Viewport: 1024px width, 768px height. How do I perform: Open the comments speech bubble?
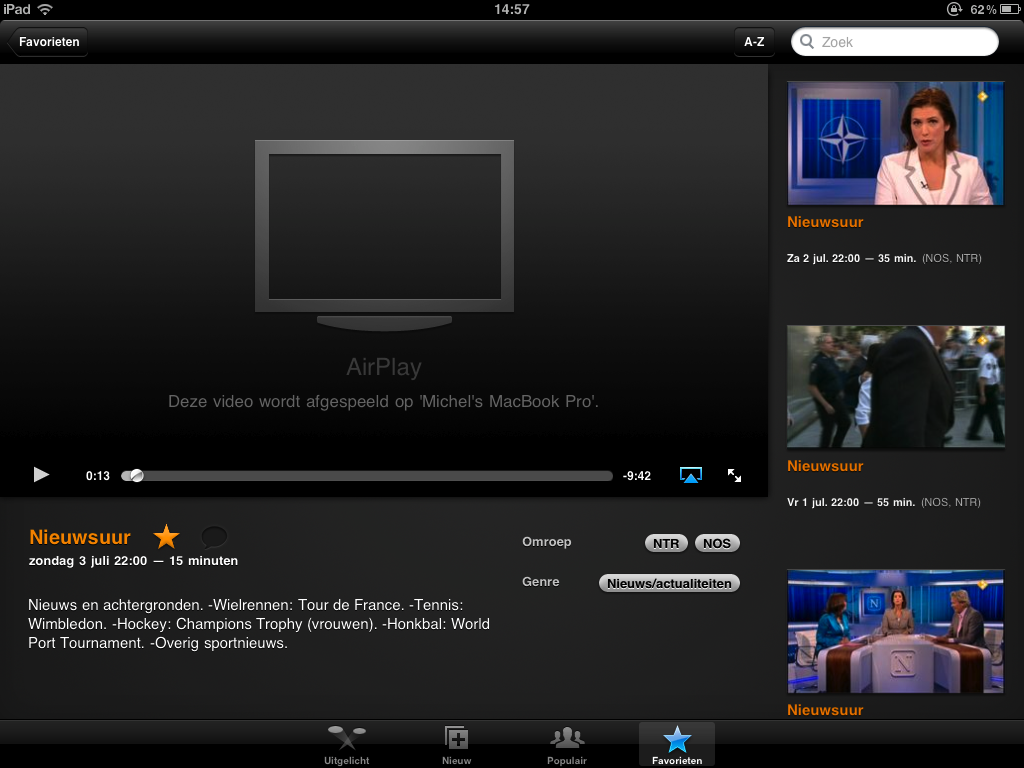(214, 537)
